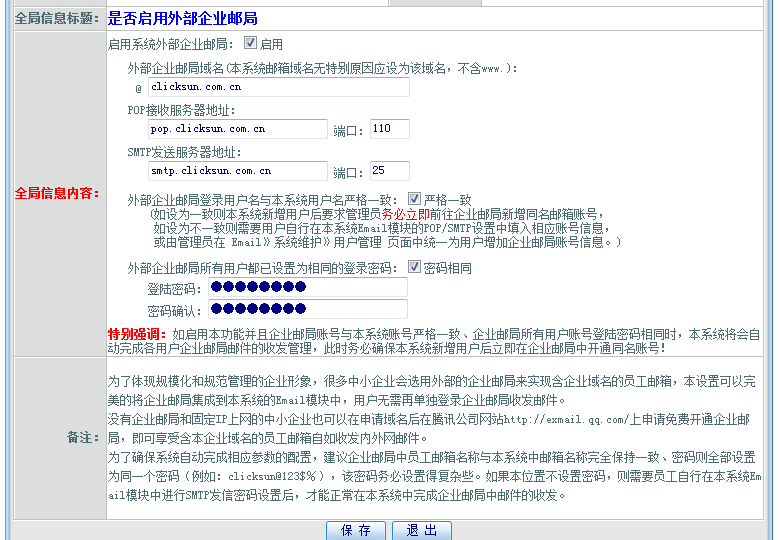Click the @ symbol before the domain field

coord(139,88)
